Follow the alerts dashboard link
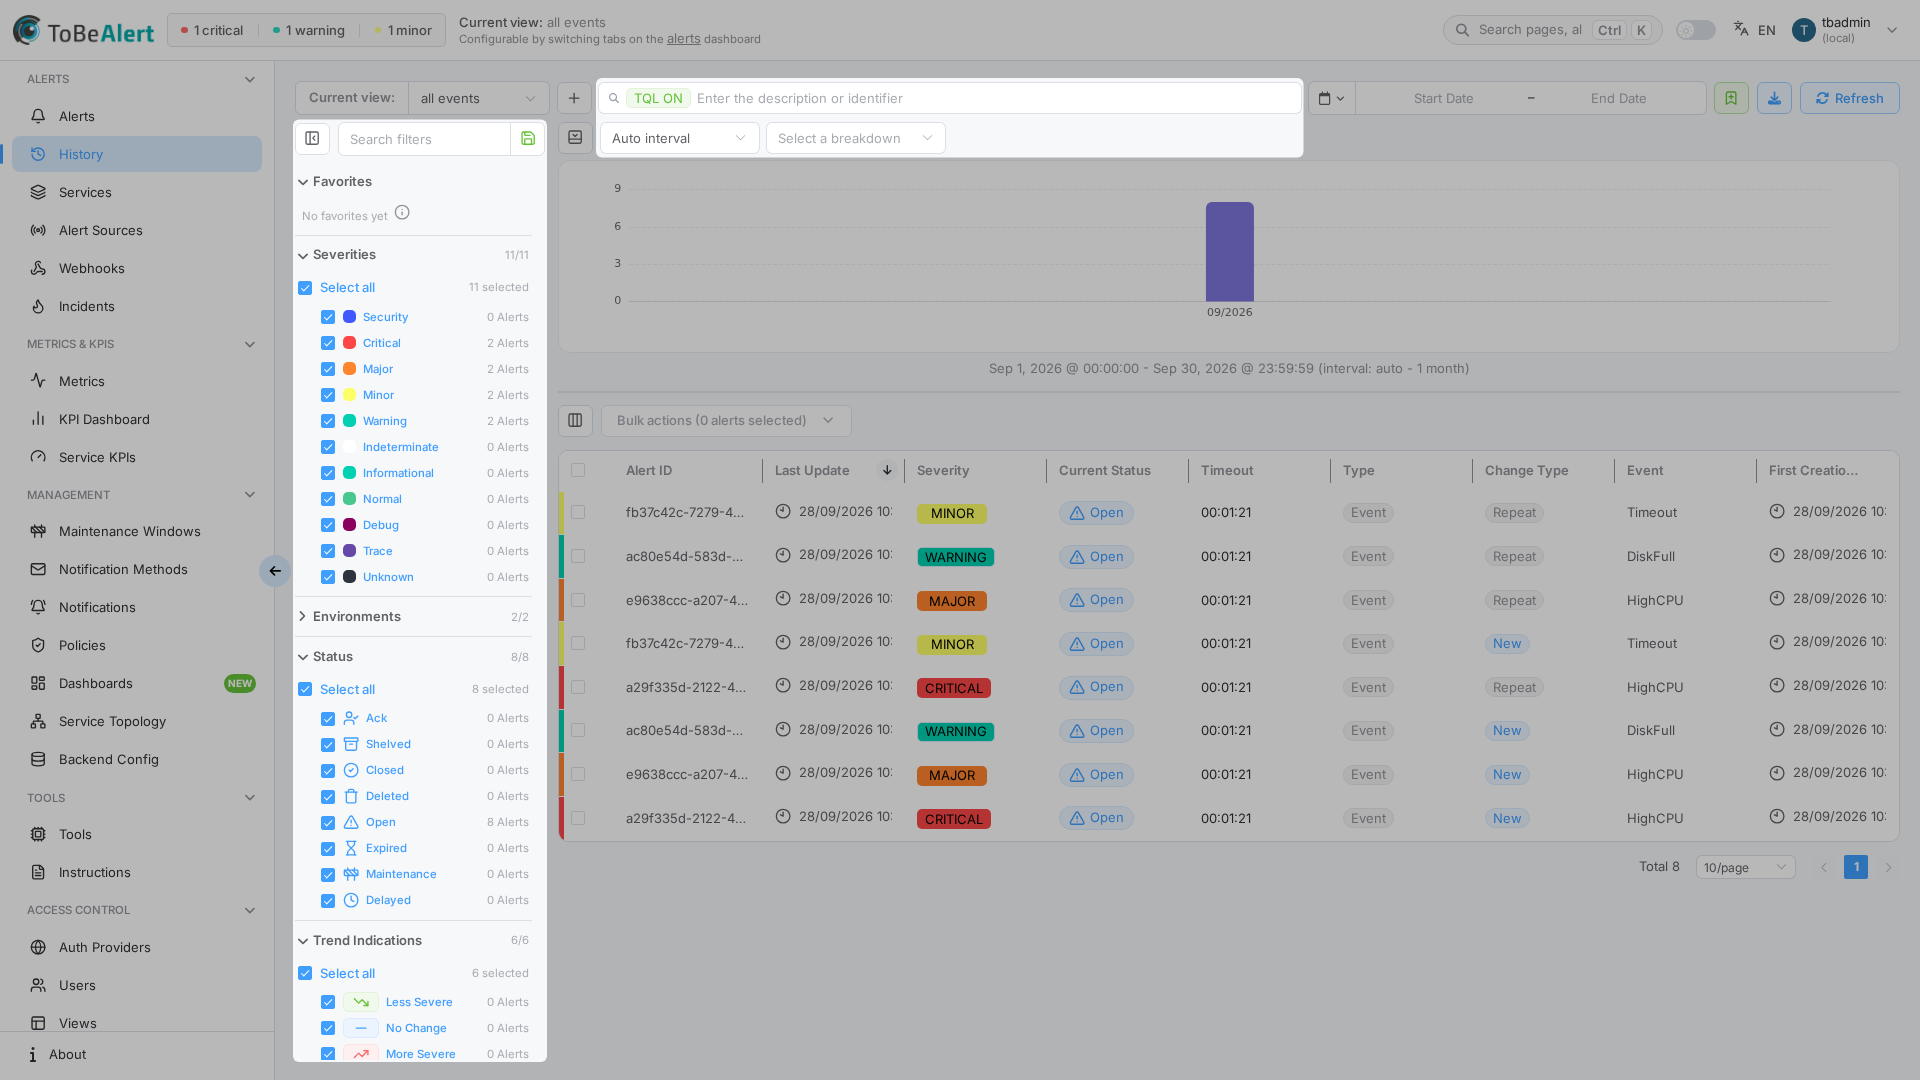Image resolution: width=1920 pixels, height=1080 pixels. (683, 39)
